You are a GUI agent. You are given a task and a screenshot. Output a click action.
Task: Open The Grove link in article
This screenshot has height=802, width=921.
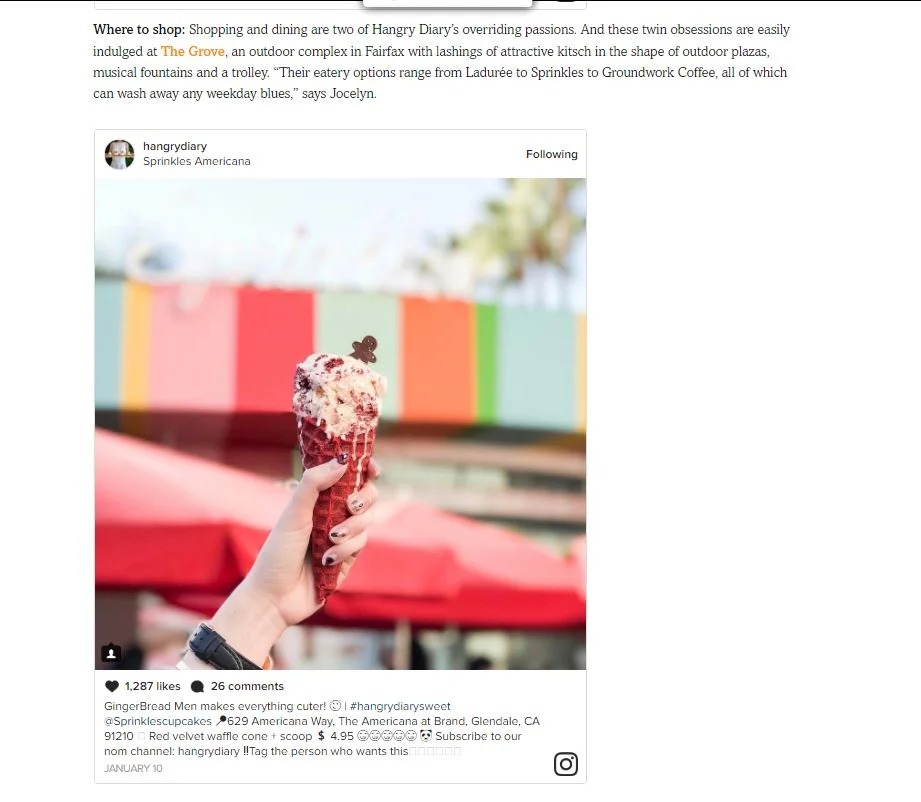point(193,52)
